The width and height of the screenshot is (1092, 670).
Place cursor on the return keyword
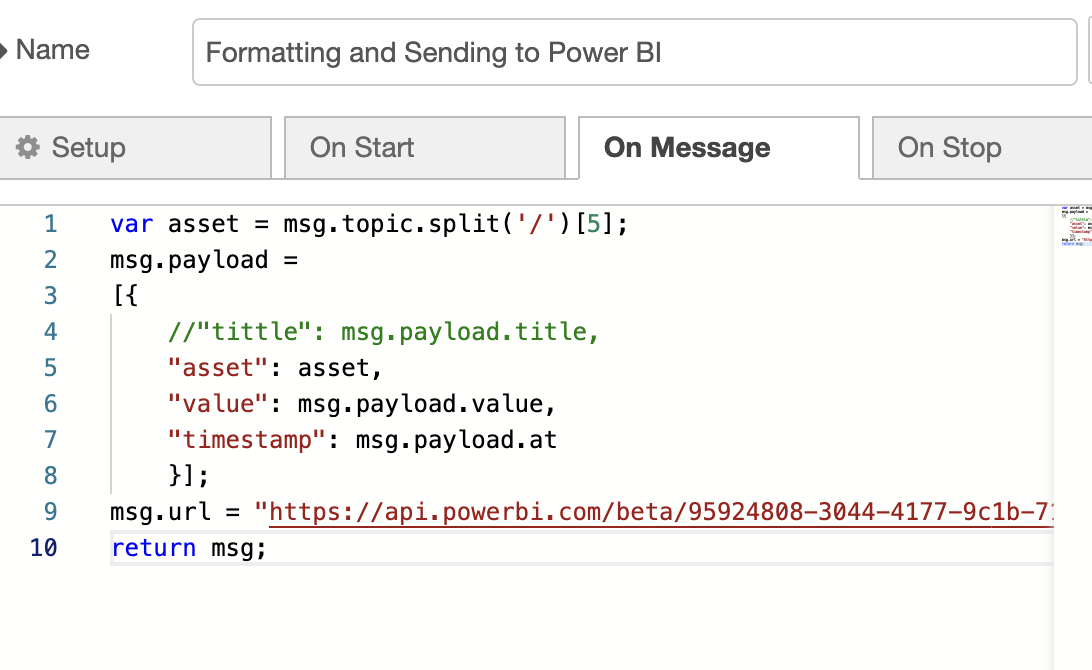tap(153, 548)
